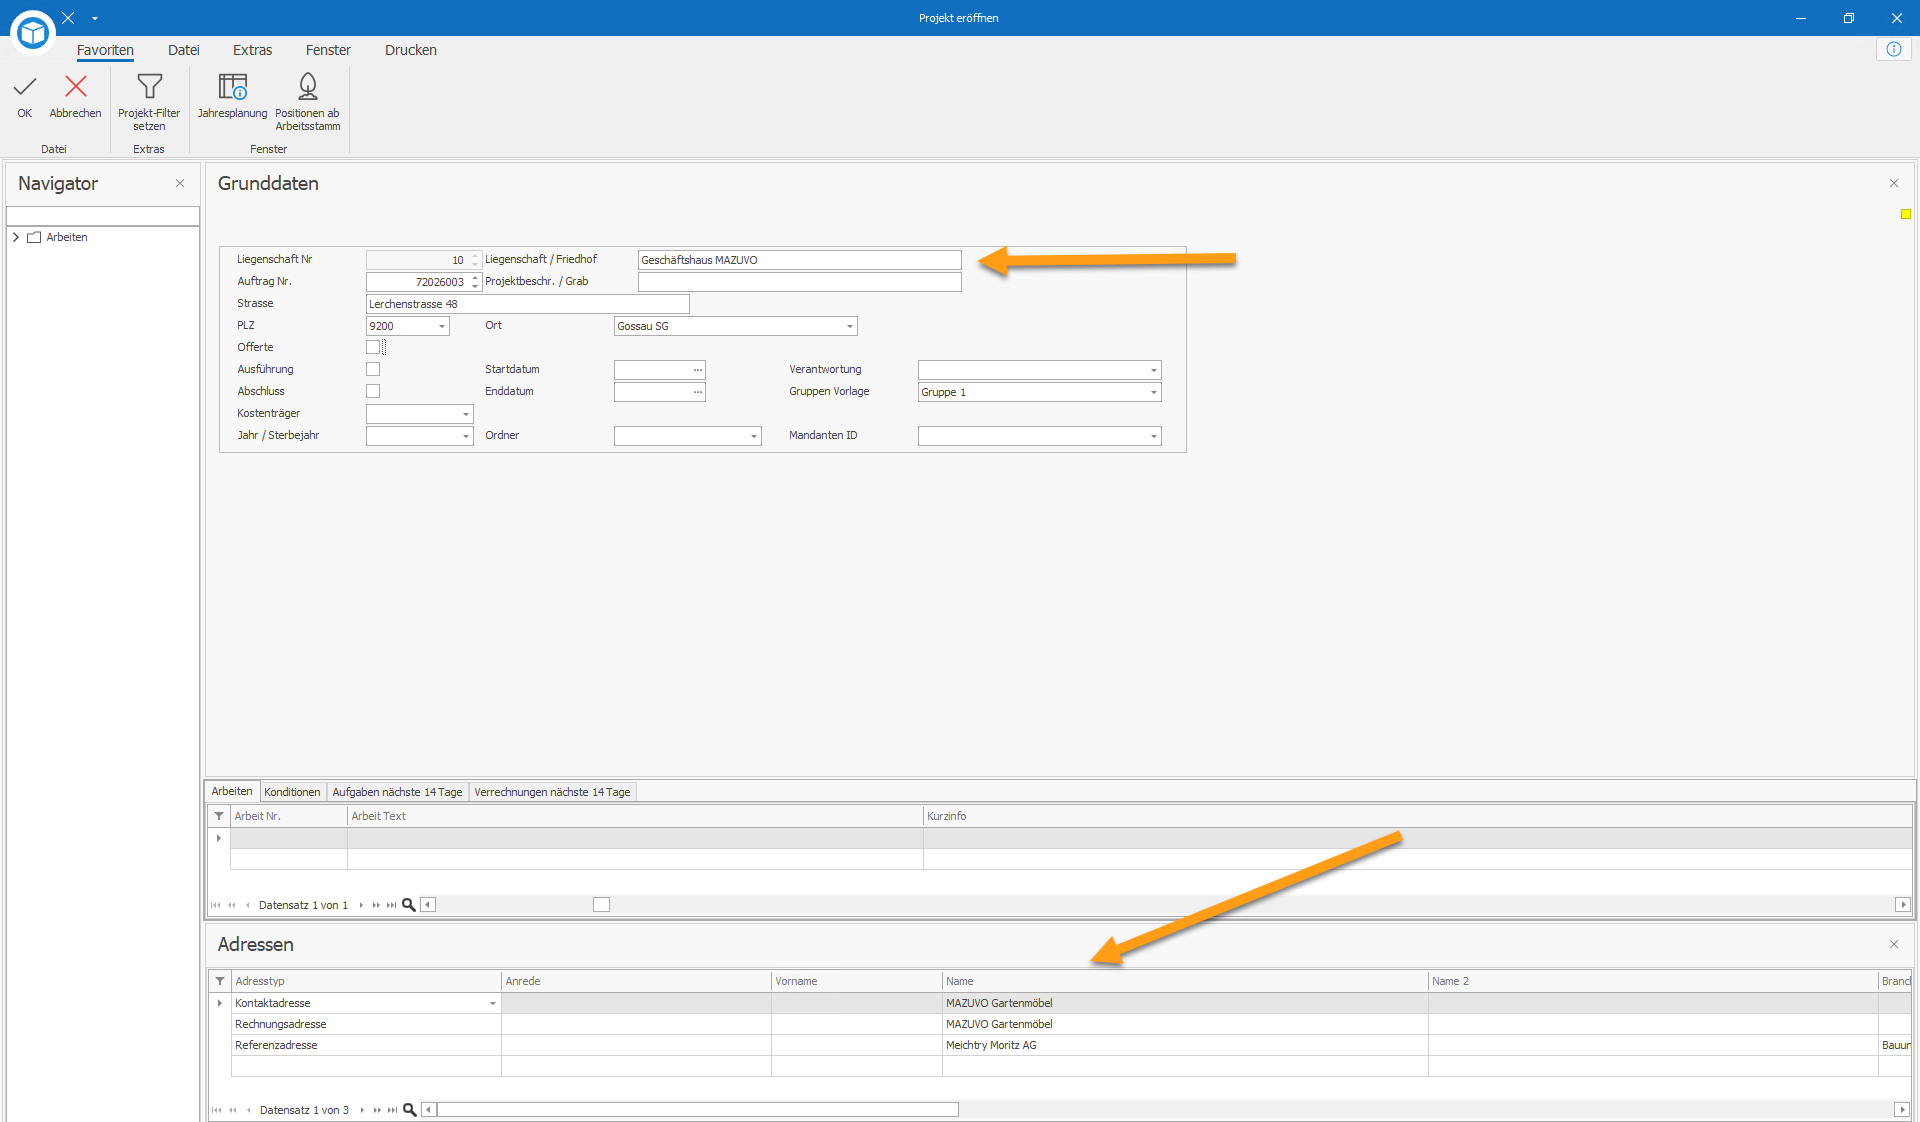Click Positionen ab Arbeitsstamm icon
This screenshot has height=1122, width=1920.
click(308, 87)
